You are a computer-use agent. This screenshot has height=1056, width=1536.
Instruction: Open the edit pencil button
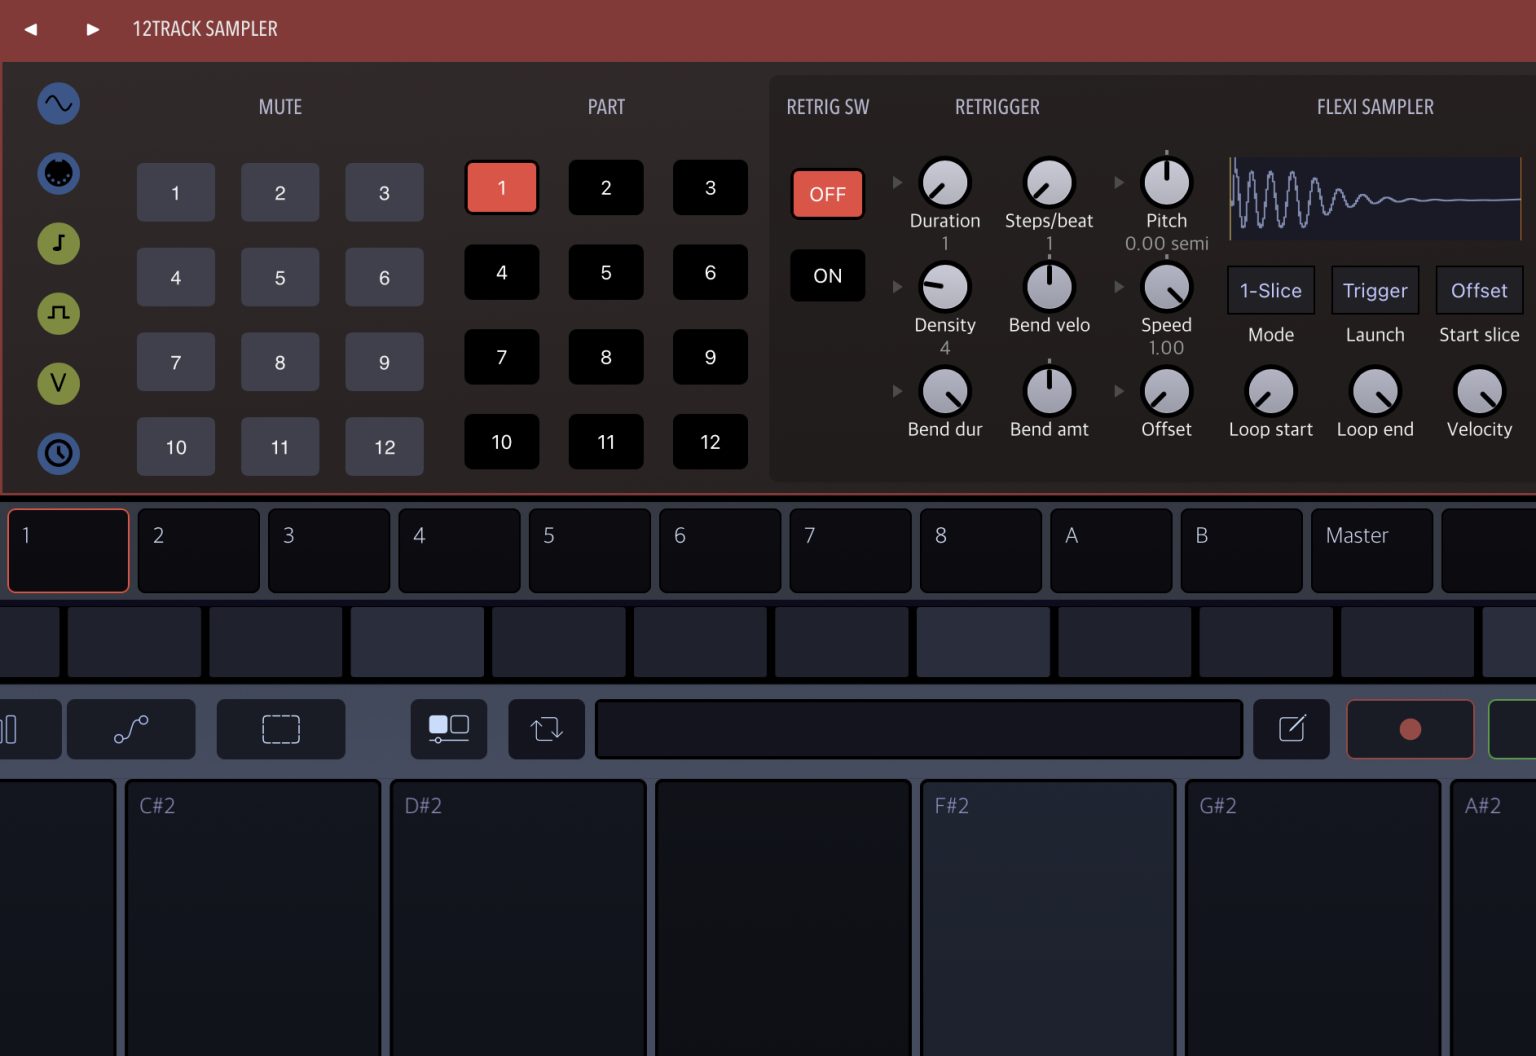pyautogui.click(x=1292, y=729)
